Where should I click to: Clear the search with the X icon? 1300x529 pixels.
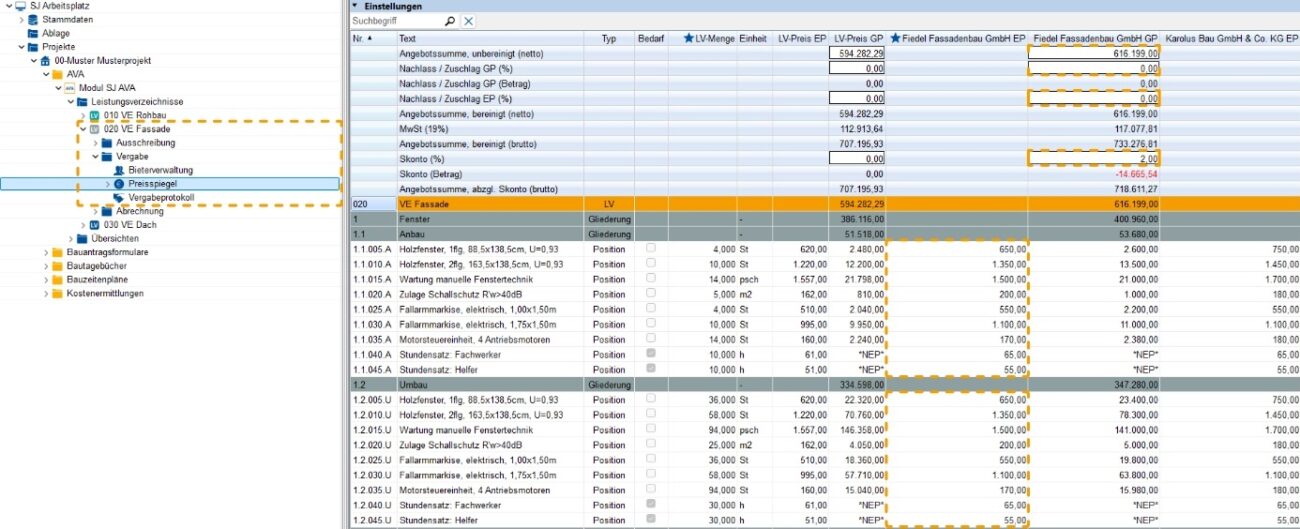[x=468, y=21]
